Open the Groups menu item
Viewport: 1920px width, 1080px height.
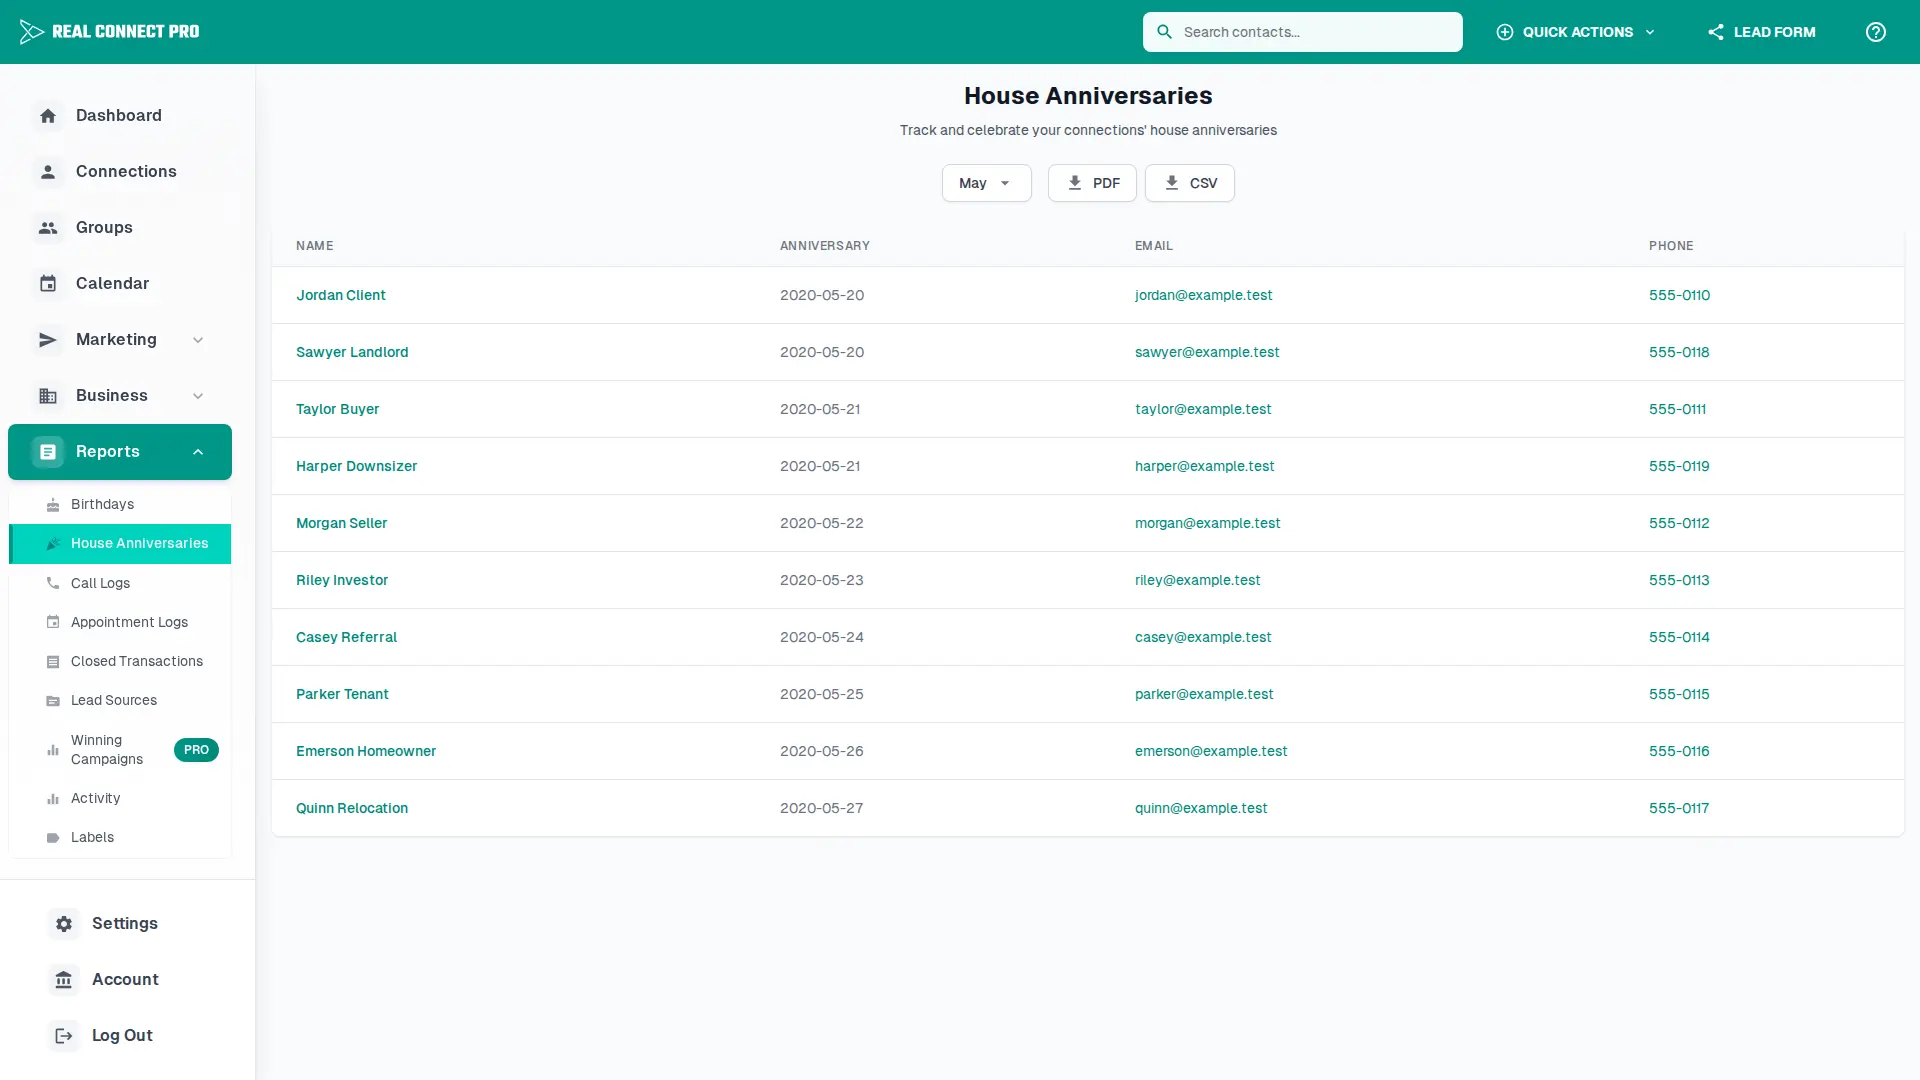[120, 228]
